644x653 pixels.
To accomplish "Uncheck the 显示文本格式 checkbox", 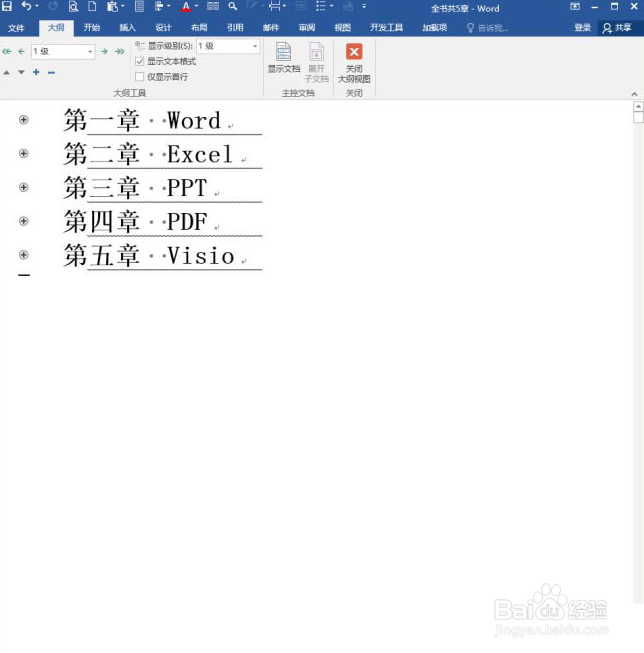I will pyautogui.click(x=140, y=62).
